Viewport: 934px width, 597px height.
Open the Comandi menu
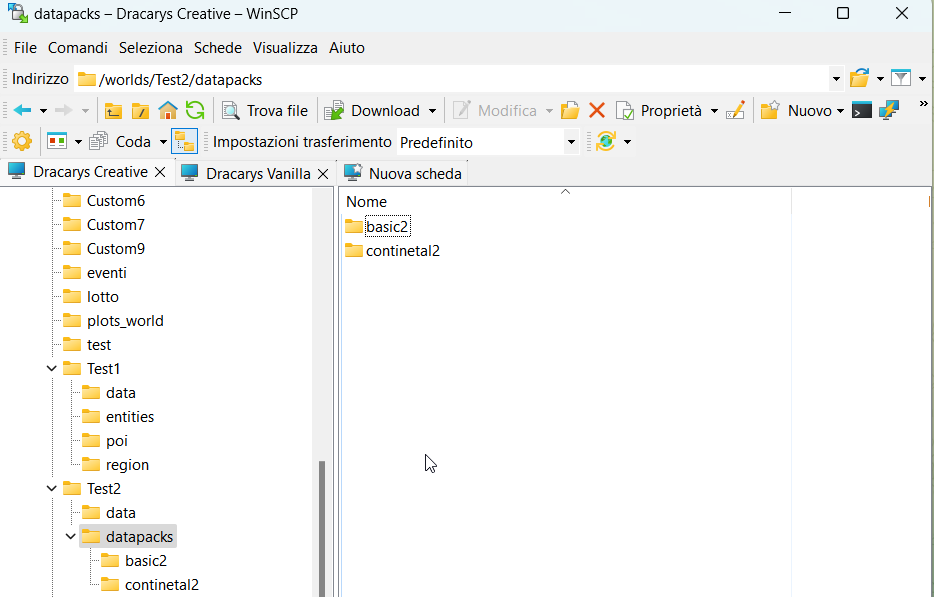pyautogui.click(x=77, y=48)
